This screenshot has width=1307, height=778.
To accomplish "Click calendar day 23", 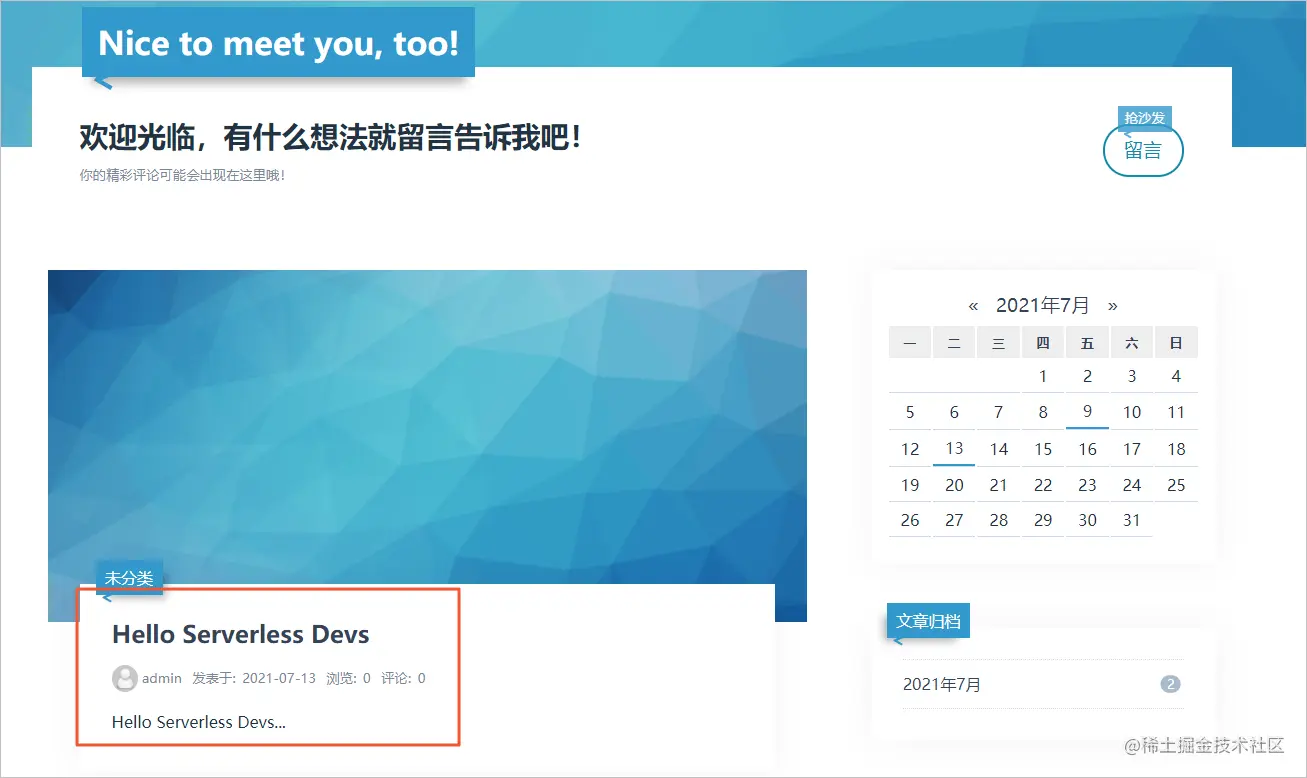I will [x=1087, y=485].
